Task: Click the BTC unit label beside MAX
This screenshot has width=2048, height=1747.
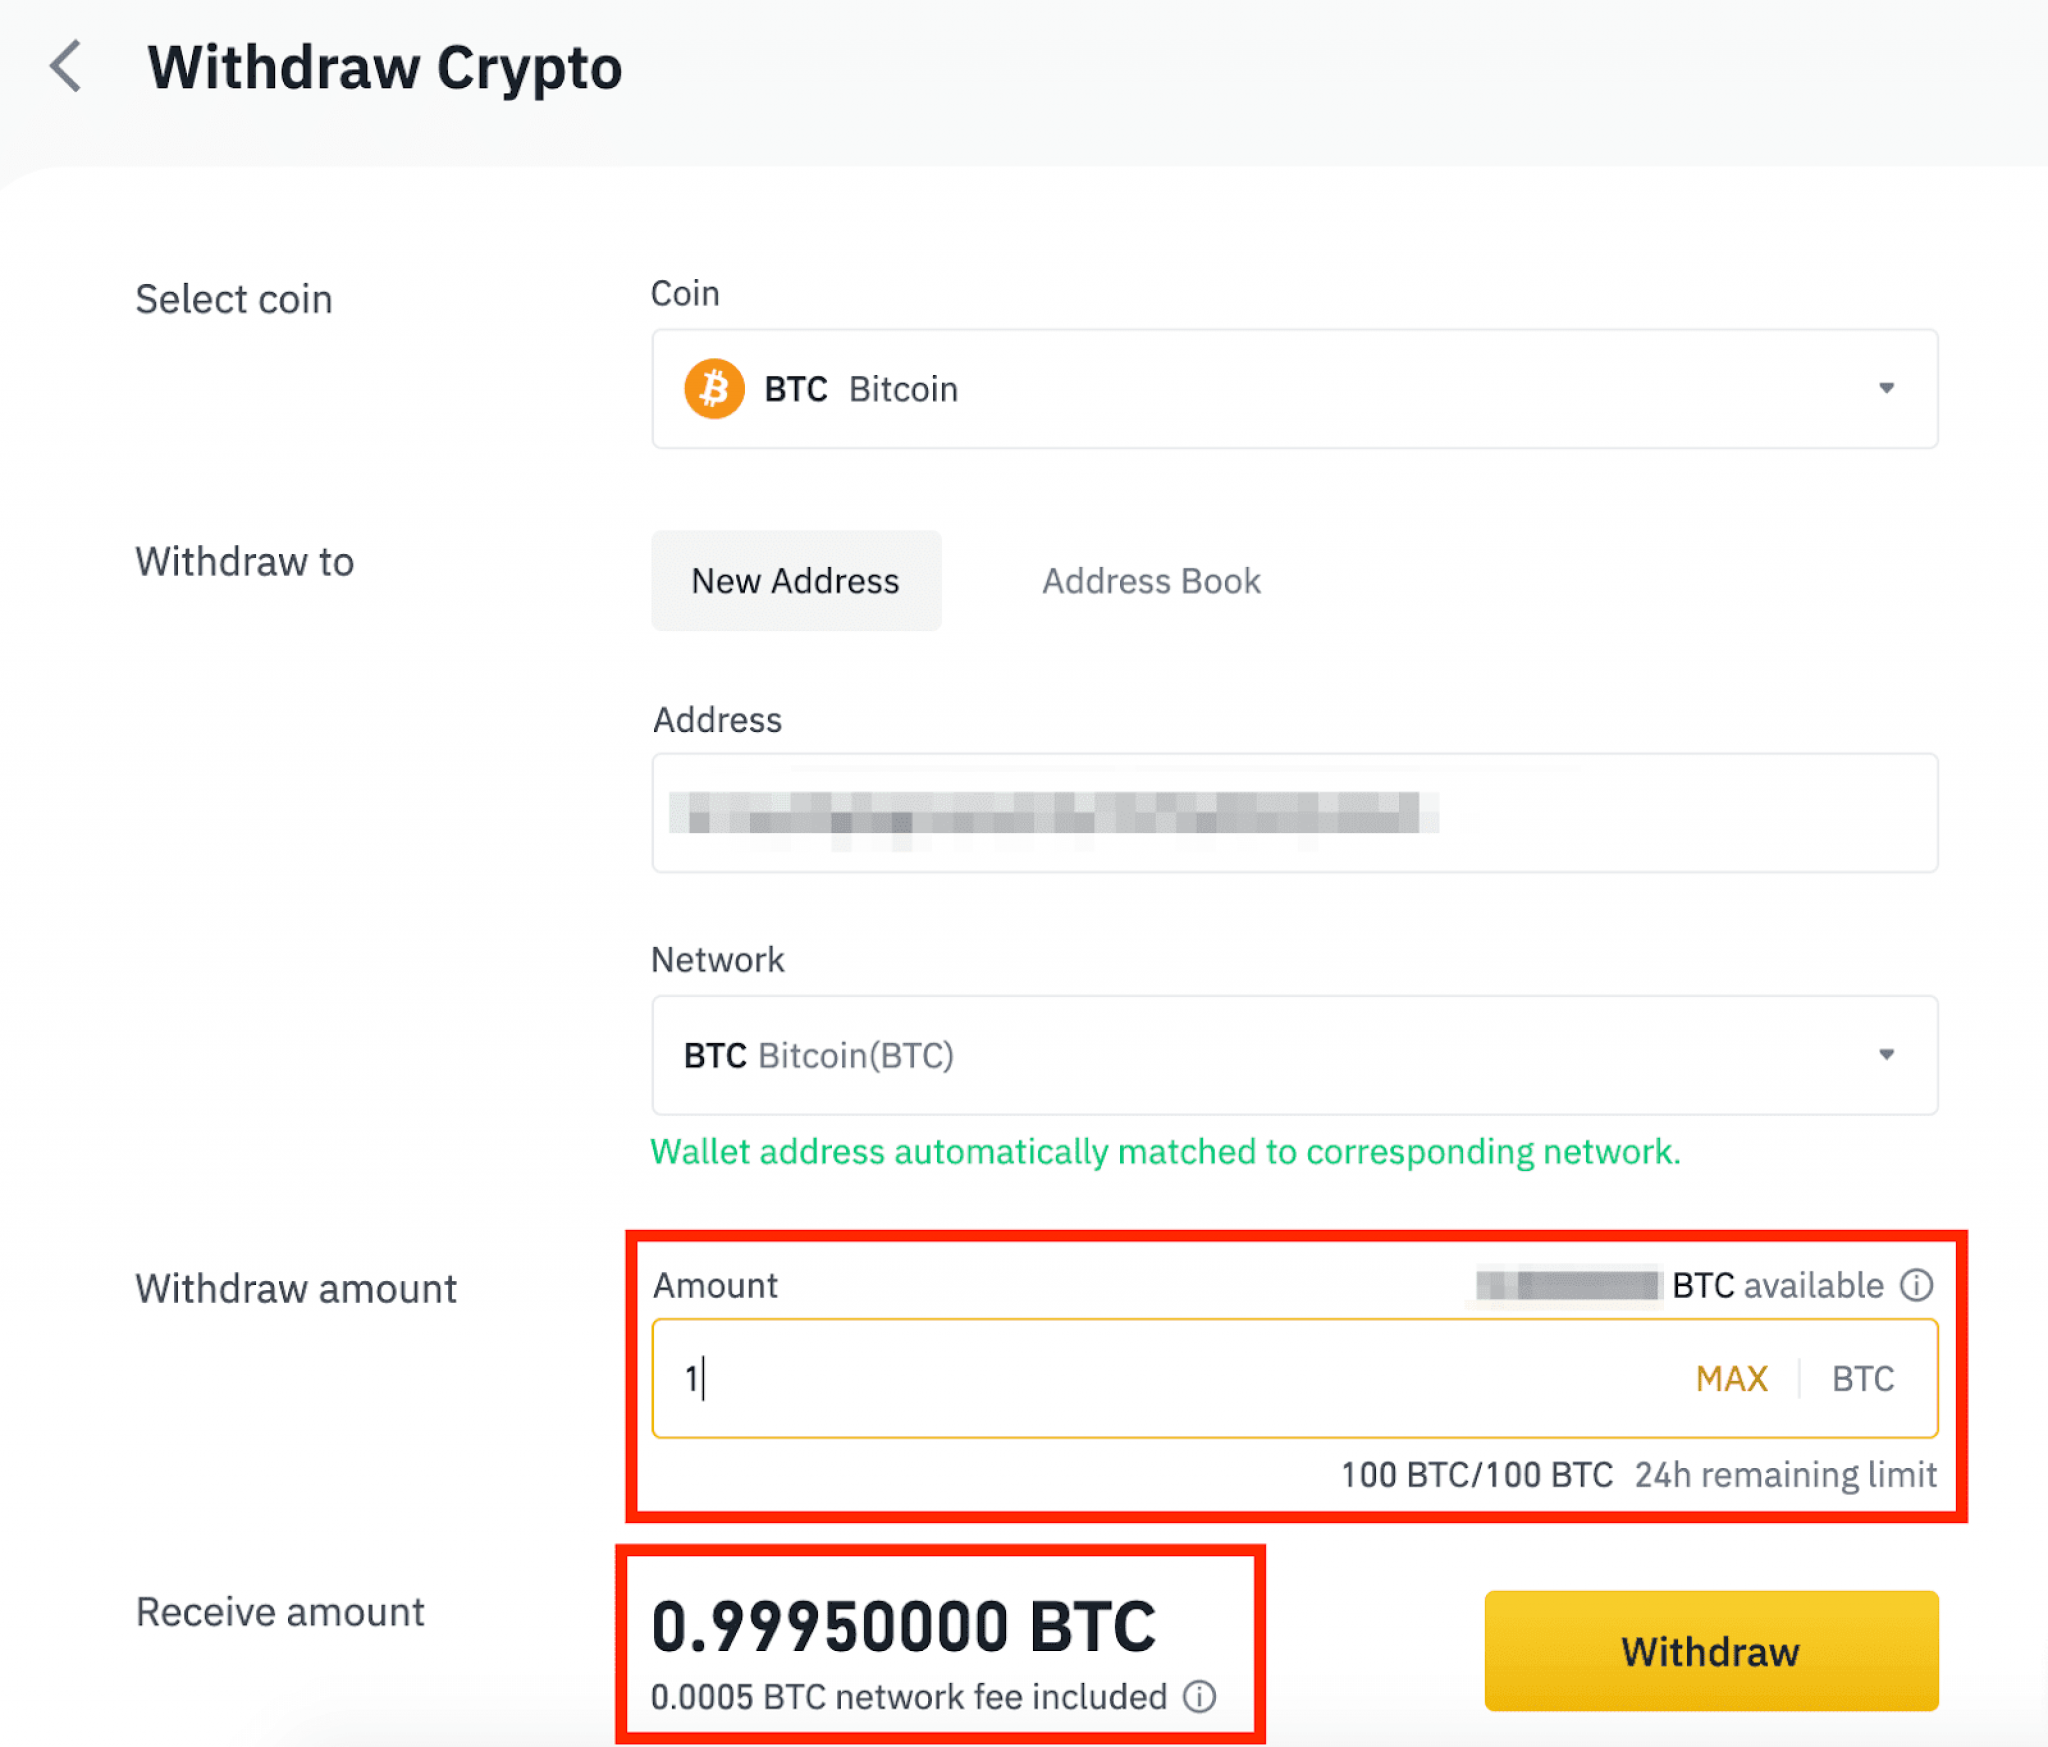Action: pos(1863,1378)
